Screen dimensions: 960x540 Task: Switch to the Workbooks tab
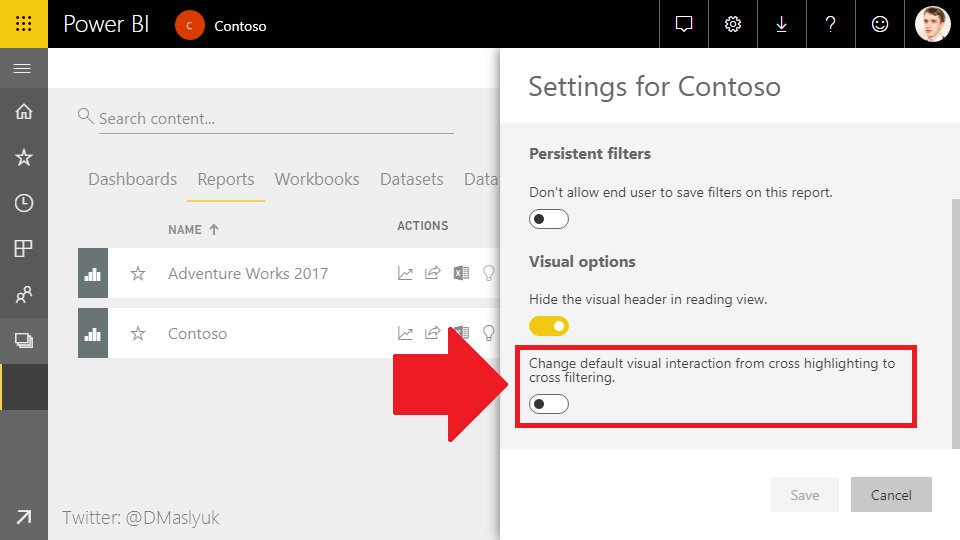[x=317, y=179]
